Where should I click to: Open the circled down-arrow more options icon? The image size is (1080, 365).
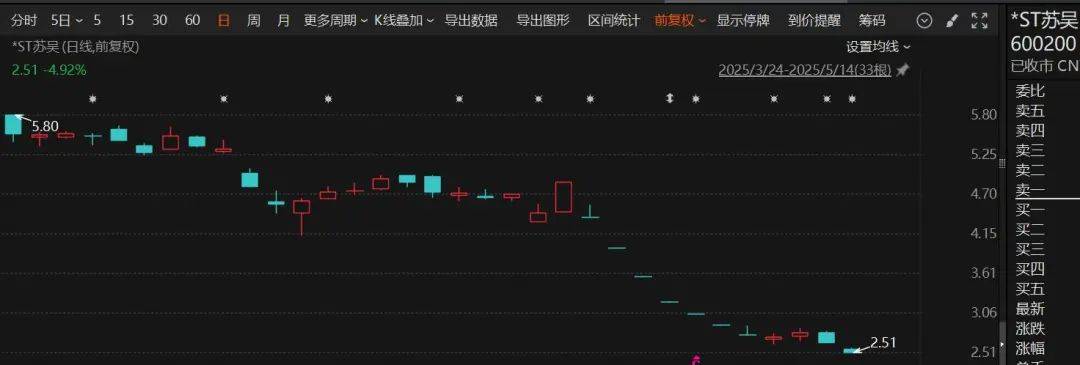click(924, 21)
